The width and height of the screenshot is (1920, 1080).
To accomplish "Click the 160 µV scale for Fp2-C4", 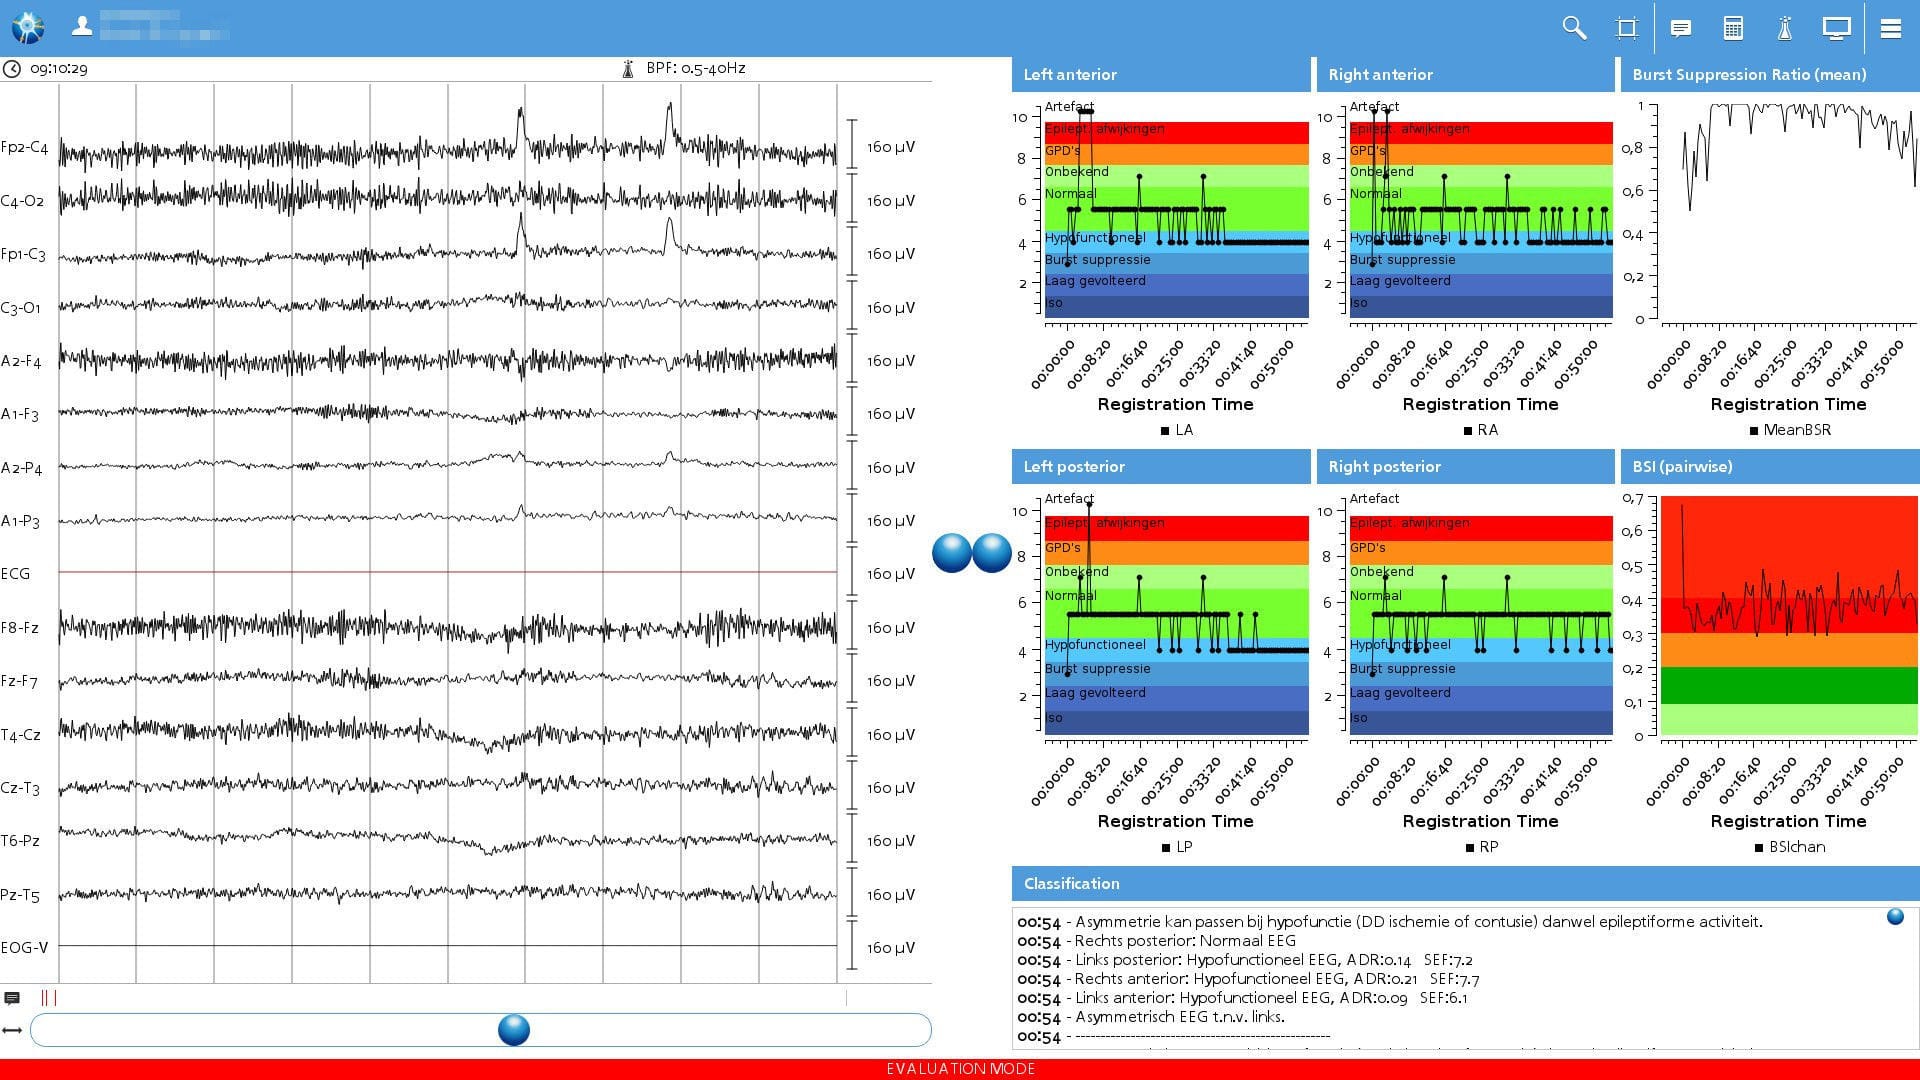I will click(890, 147).
